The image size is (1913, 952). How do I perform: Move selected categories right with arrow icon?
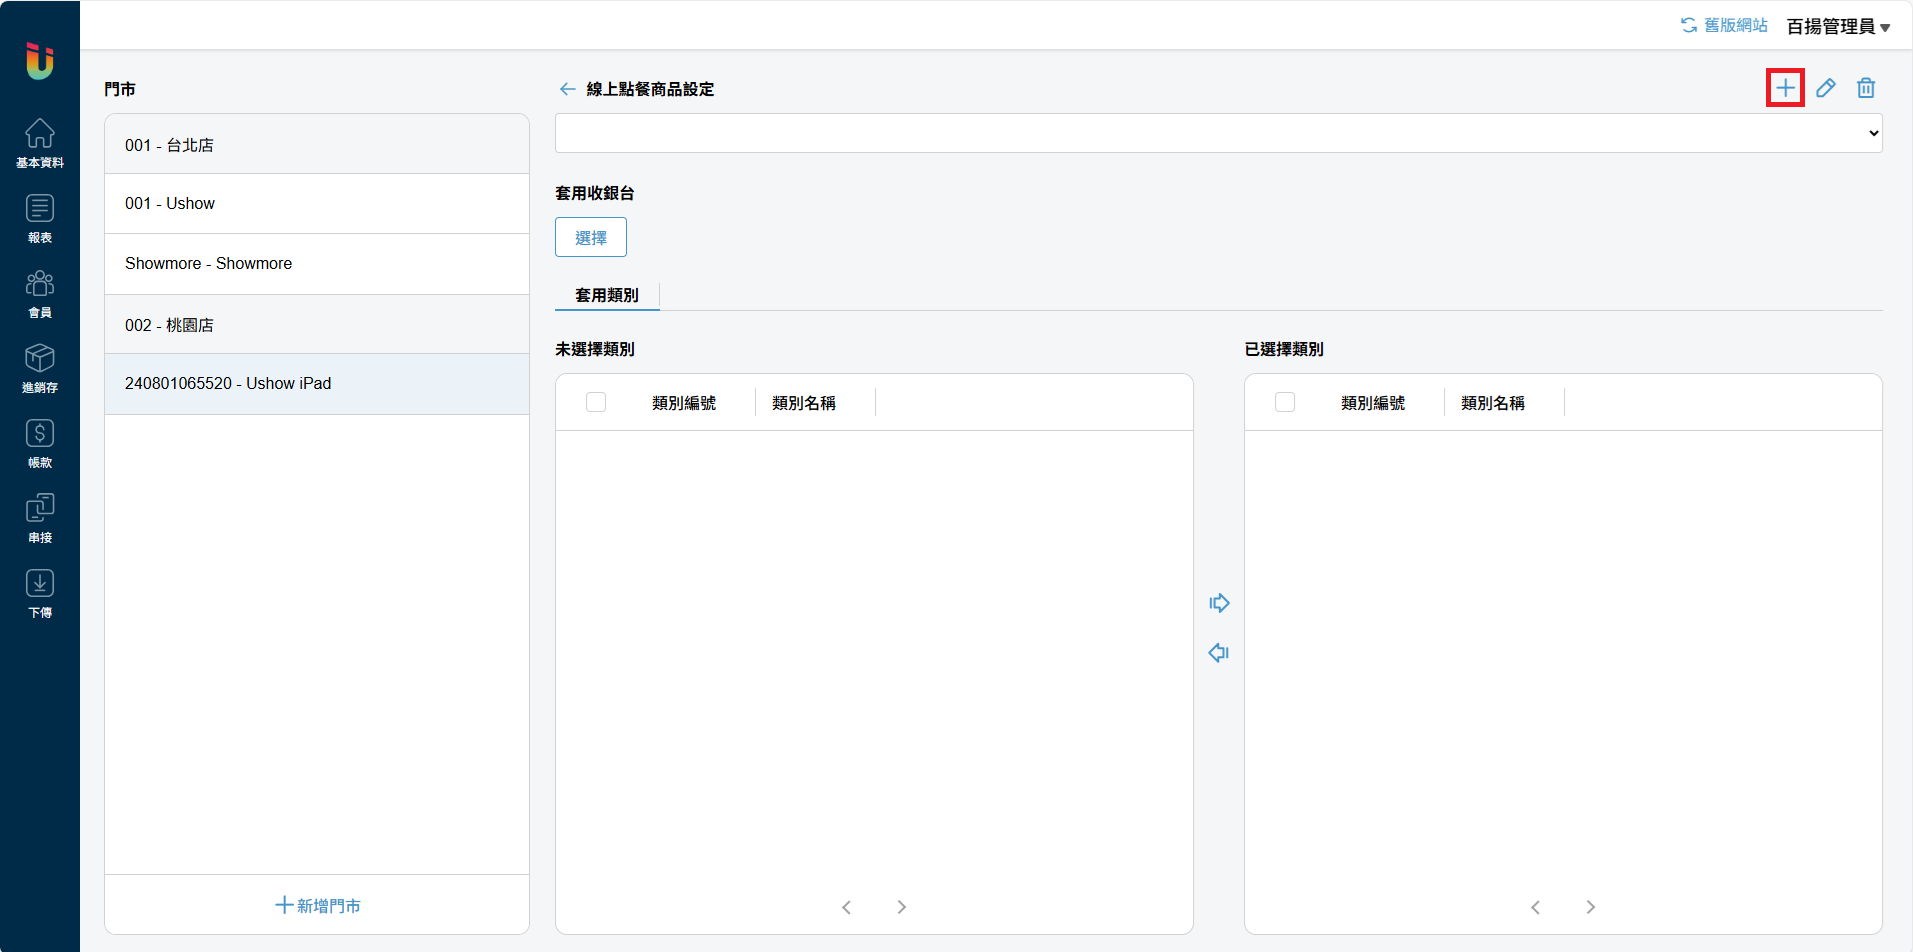tap(1218, 603)
